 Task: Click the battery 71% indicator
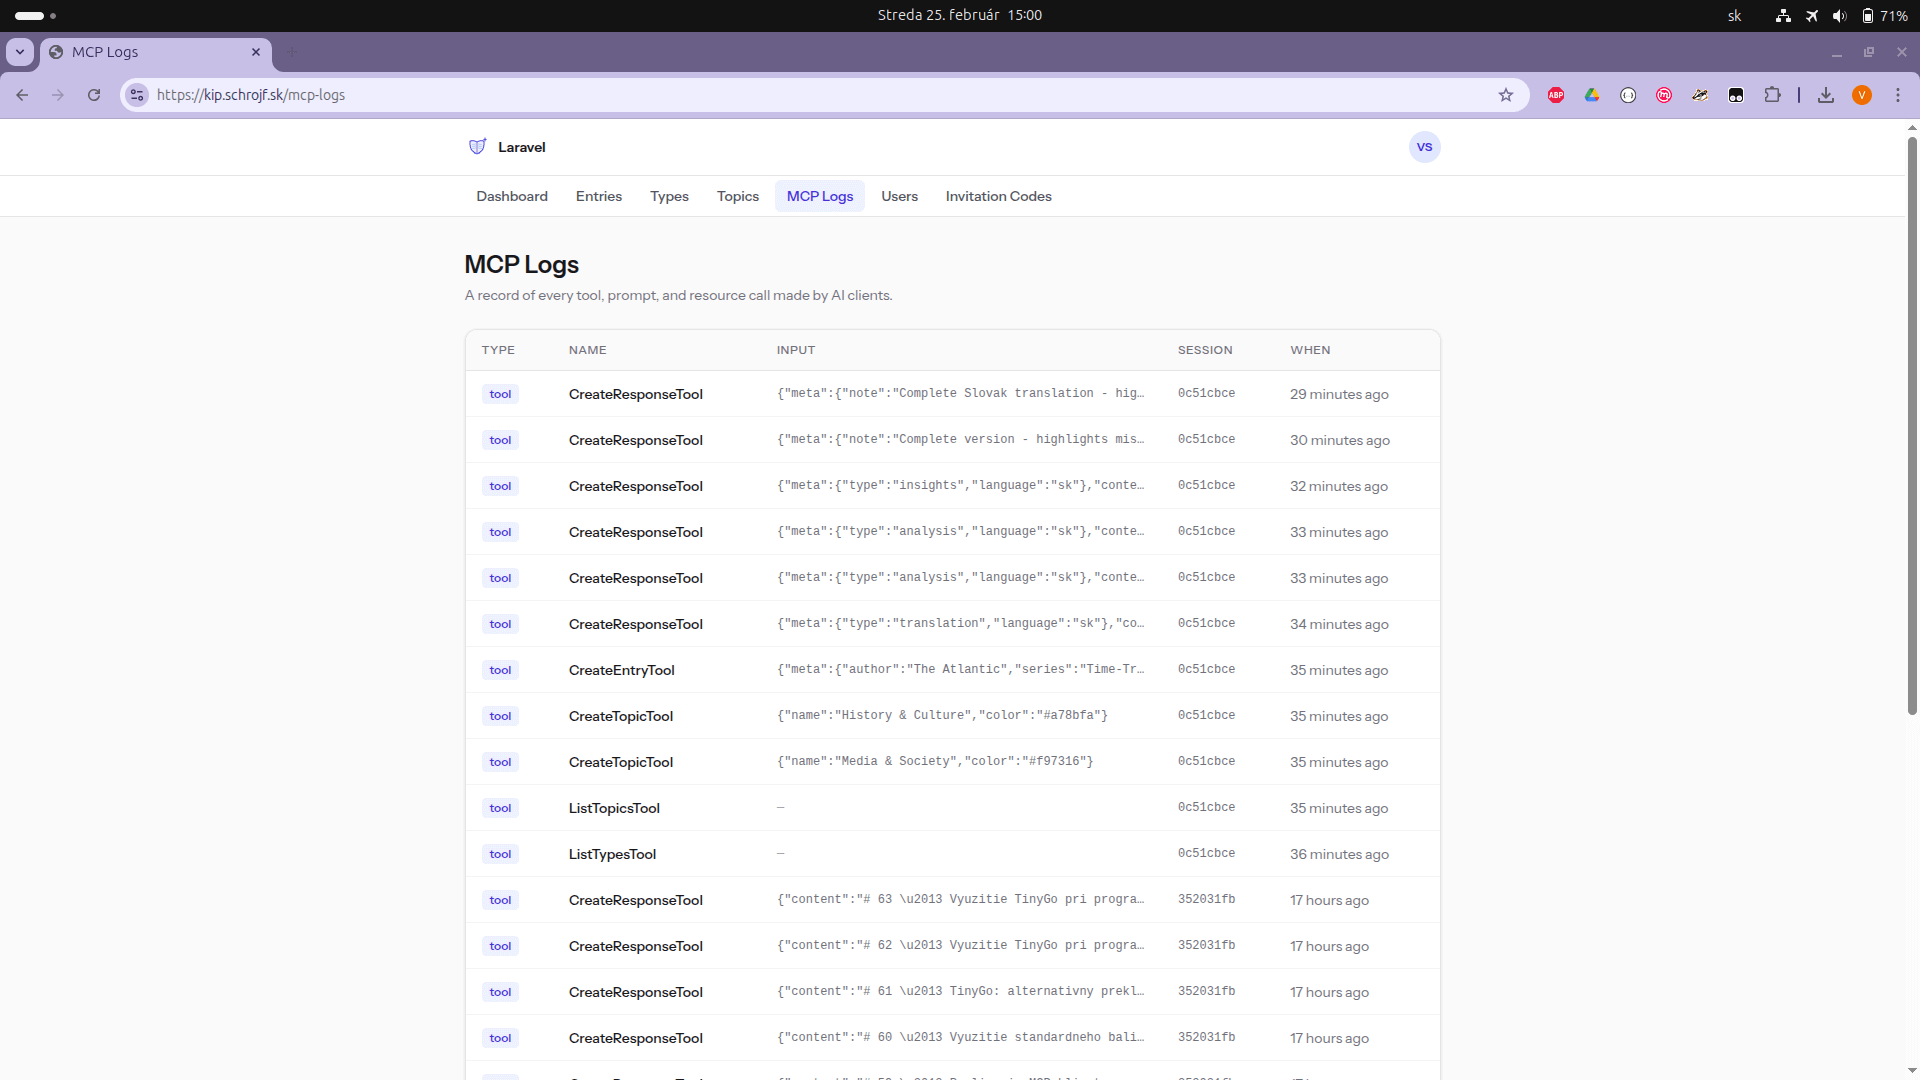coord(1884,15)
